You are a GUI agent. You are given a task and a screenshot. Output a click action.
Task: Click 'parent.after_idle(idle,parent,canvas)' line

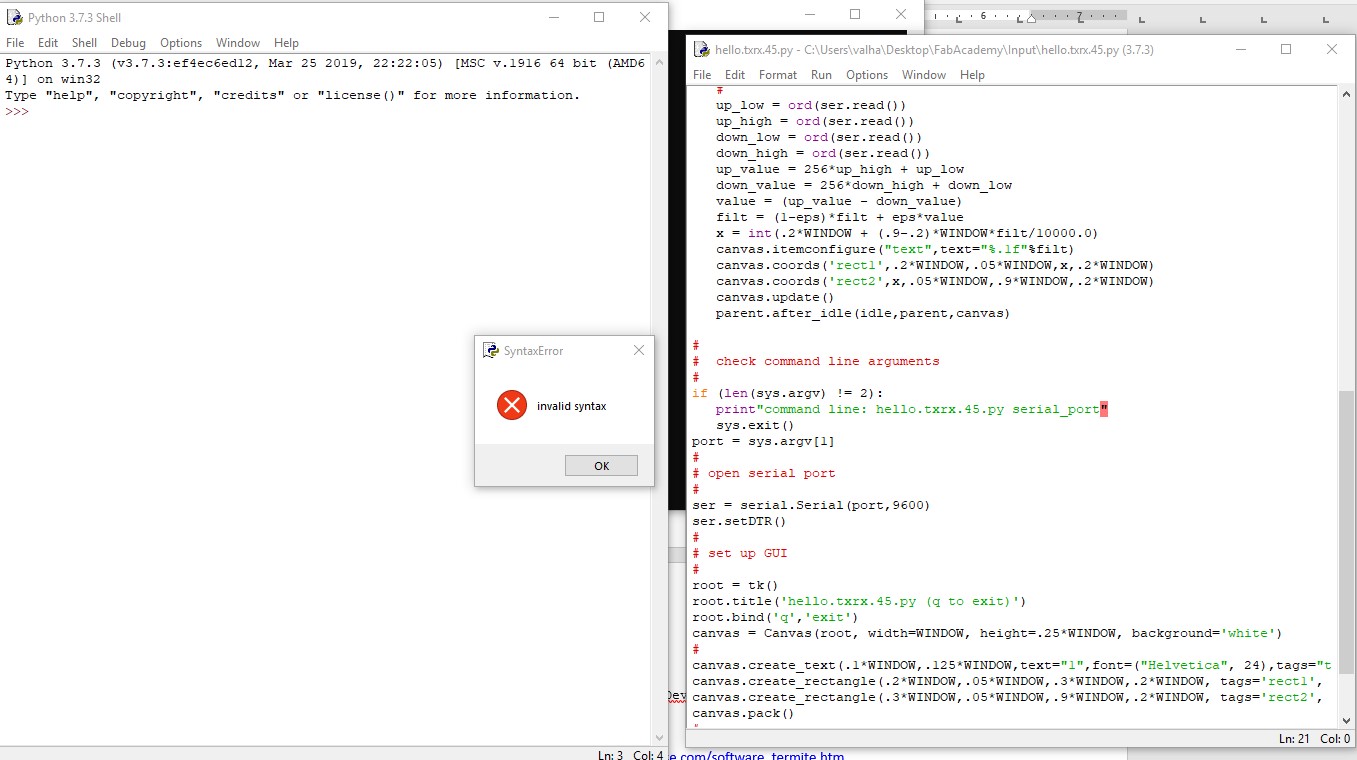[x=863, y=313]
